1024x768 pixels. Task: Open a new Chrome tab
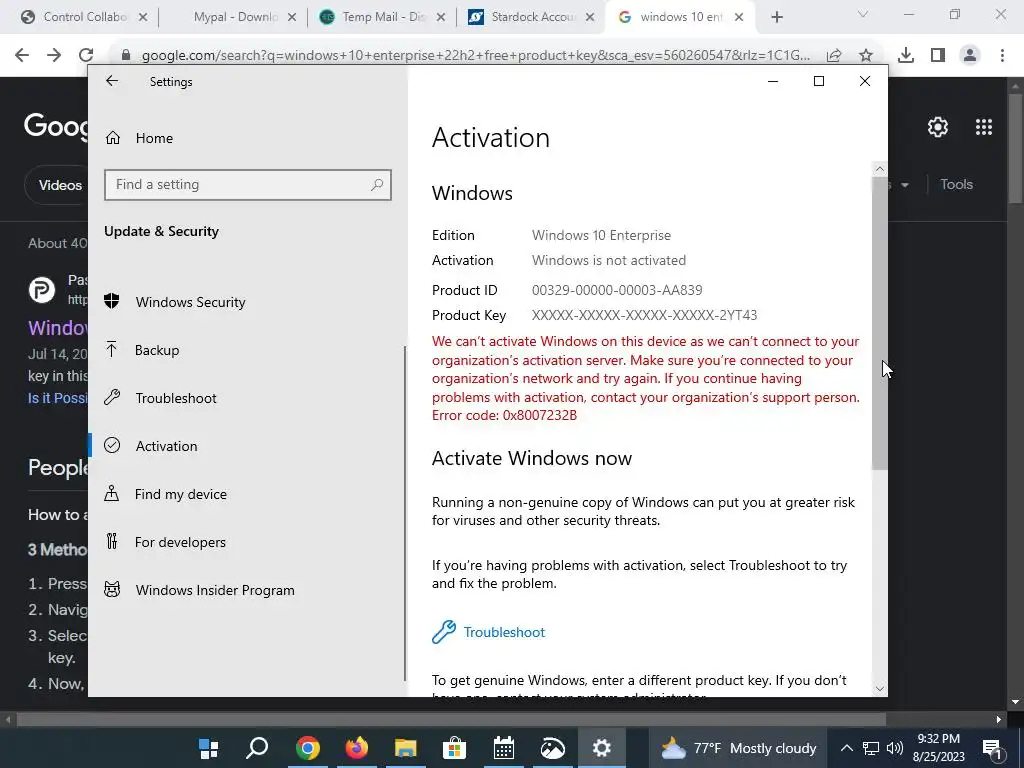pyautogui.click(x=776, y=18)
